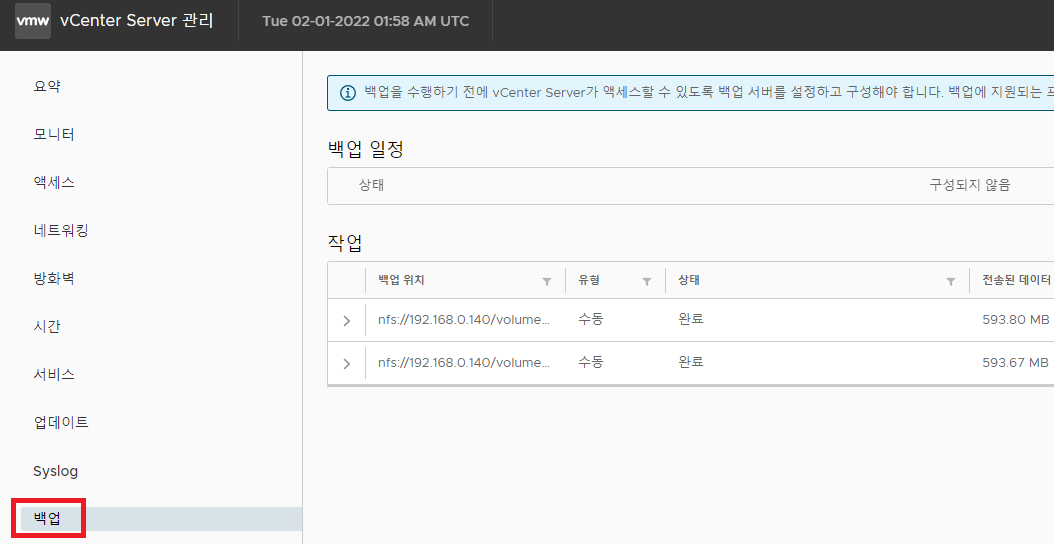Screen dimensions: 1054x544
Task: Open the 서비스 menu item
Action: pos(54,374)
